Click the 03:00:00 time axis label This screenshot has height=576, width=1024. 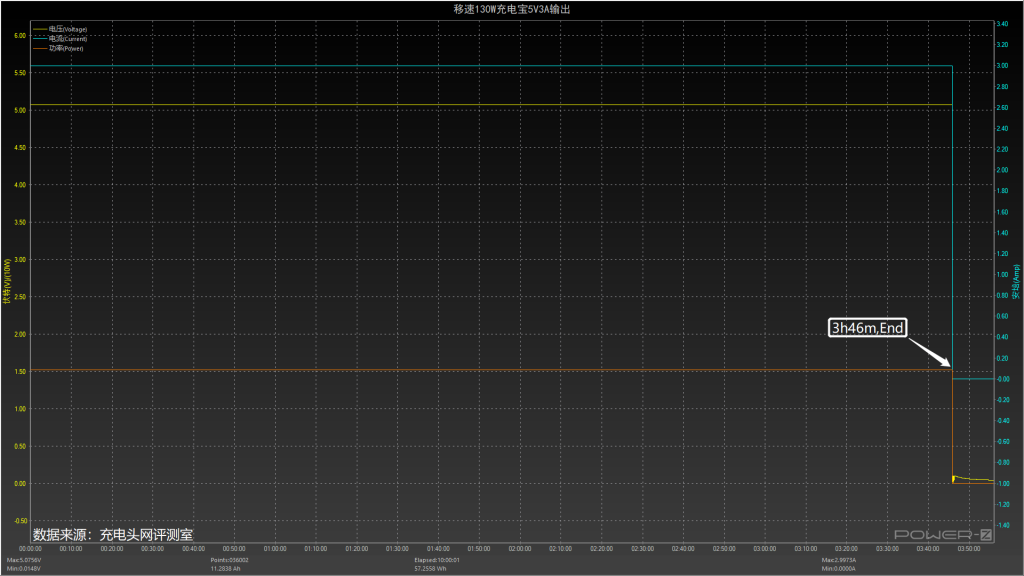[x=765, y=549]
